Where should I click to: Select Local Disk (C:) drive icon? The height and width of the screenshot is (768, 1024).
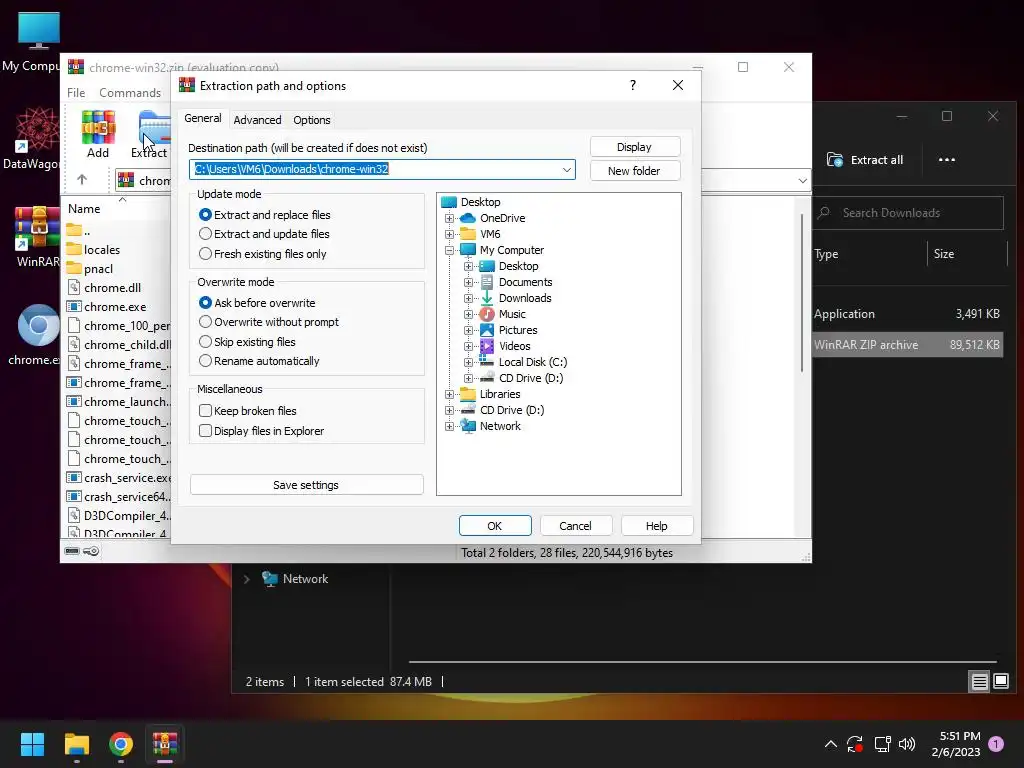(x=487, y=362)
